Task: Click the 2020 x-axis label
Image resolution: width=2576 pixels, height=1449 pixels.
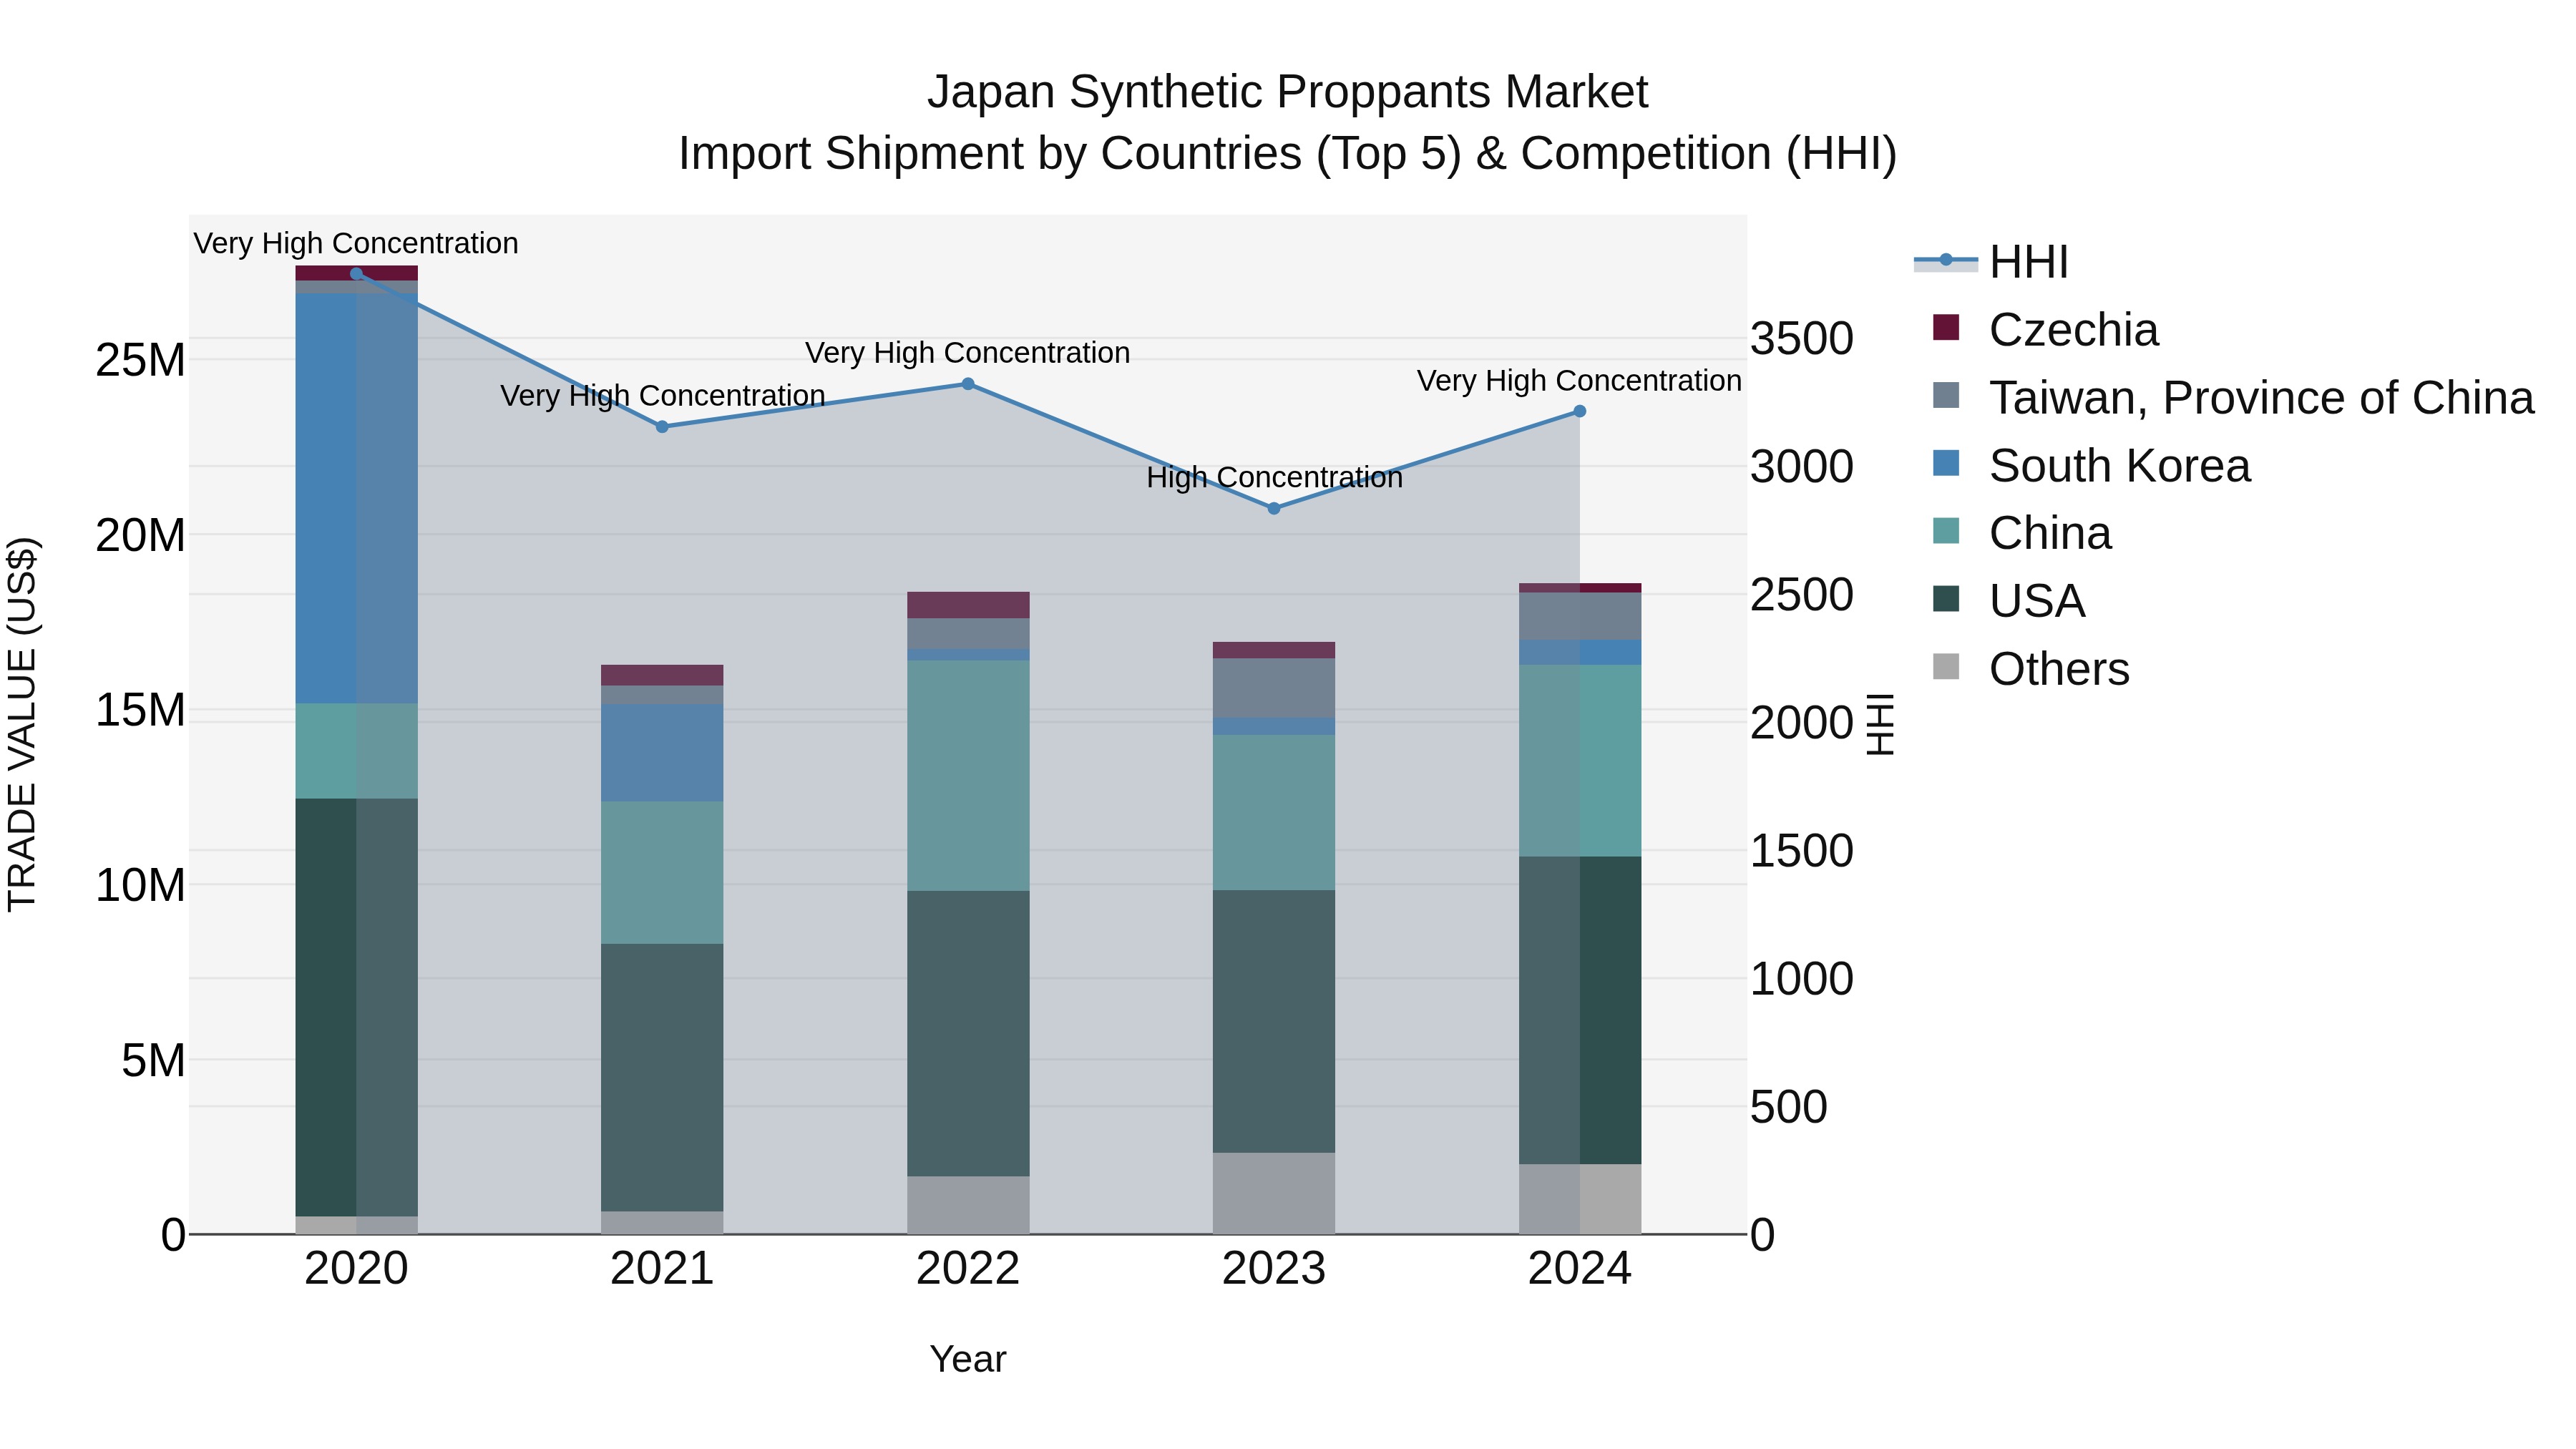Action: pos(356,1269)
